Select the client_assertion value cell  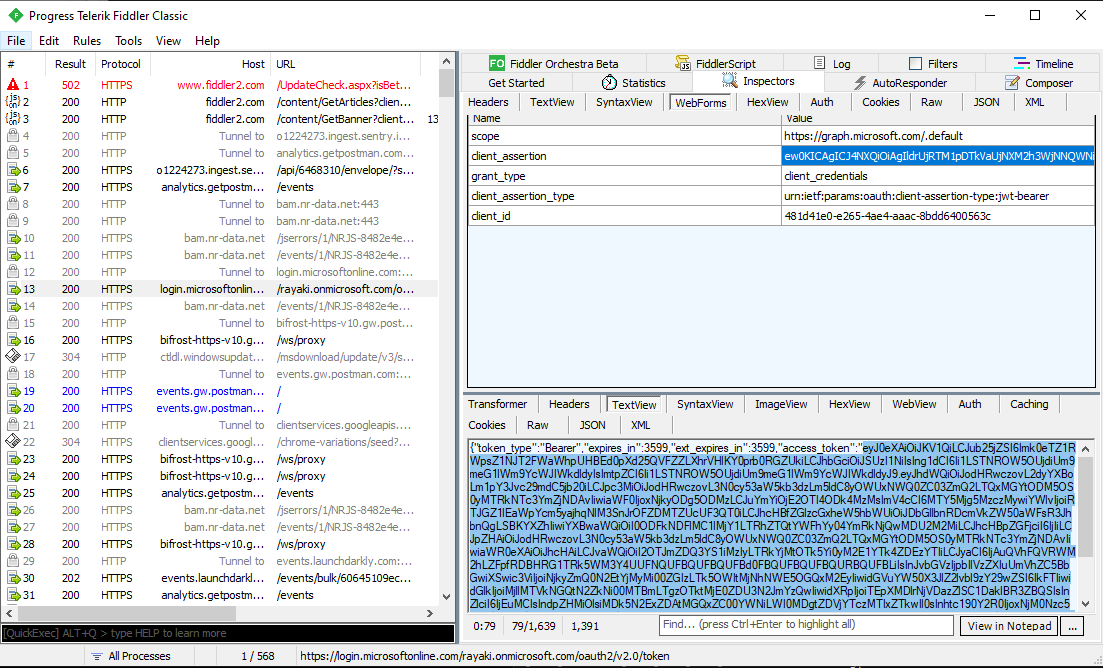(x=938, y=156)
